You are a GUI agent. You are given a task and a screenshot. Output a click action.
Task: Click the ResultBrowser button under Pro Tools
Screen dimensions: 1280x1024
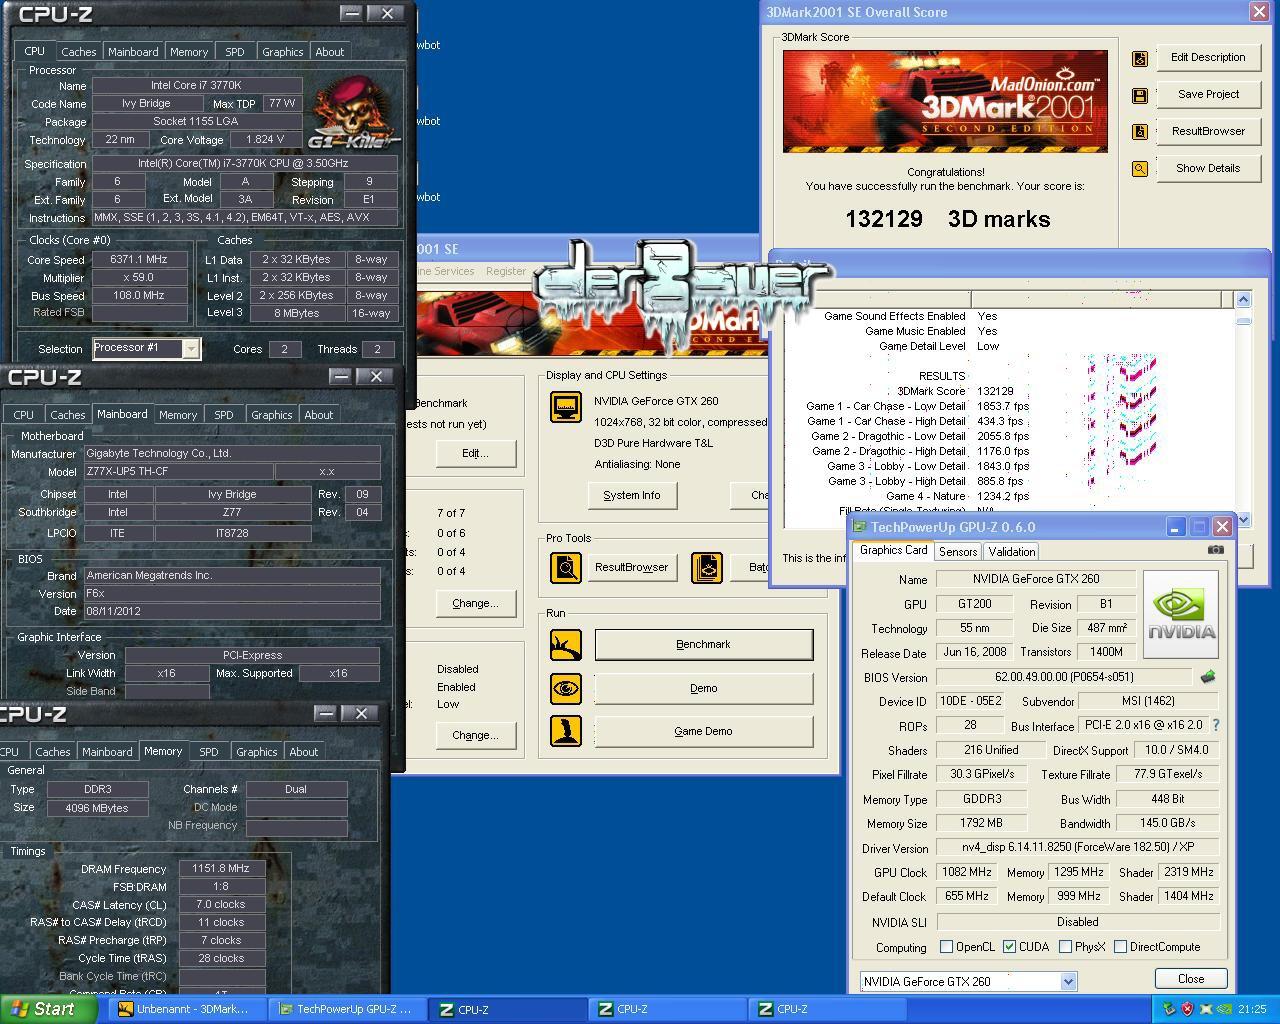631,567
